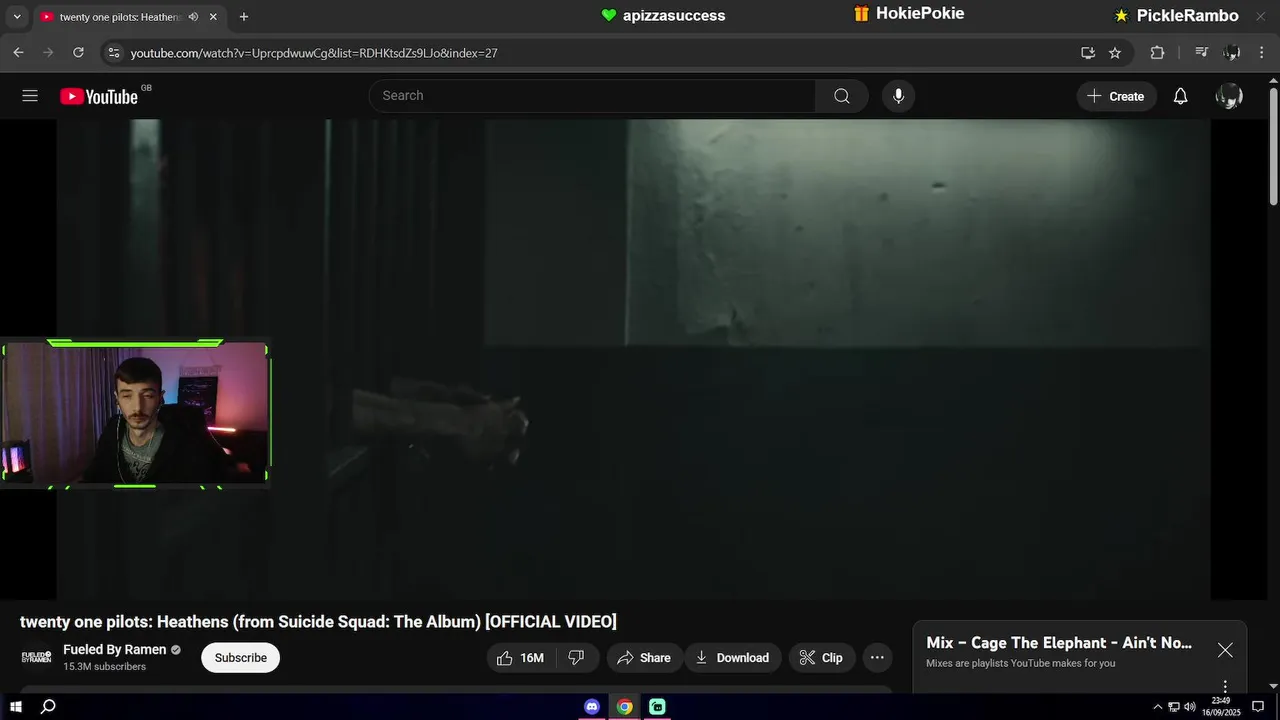
Task: Open the Mix – Cage The Elephant playlist title
Action: click(1059, 643)
